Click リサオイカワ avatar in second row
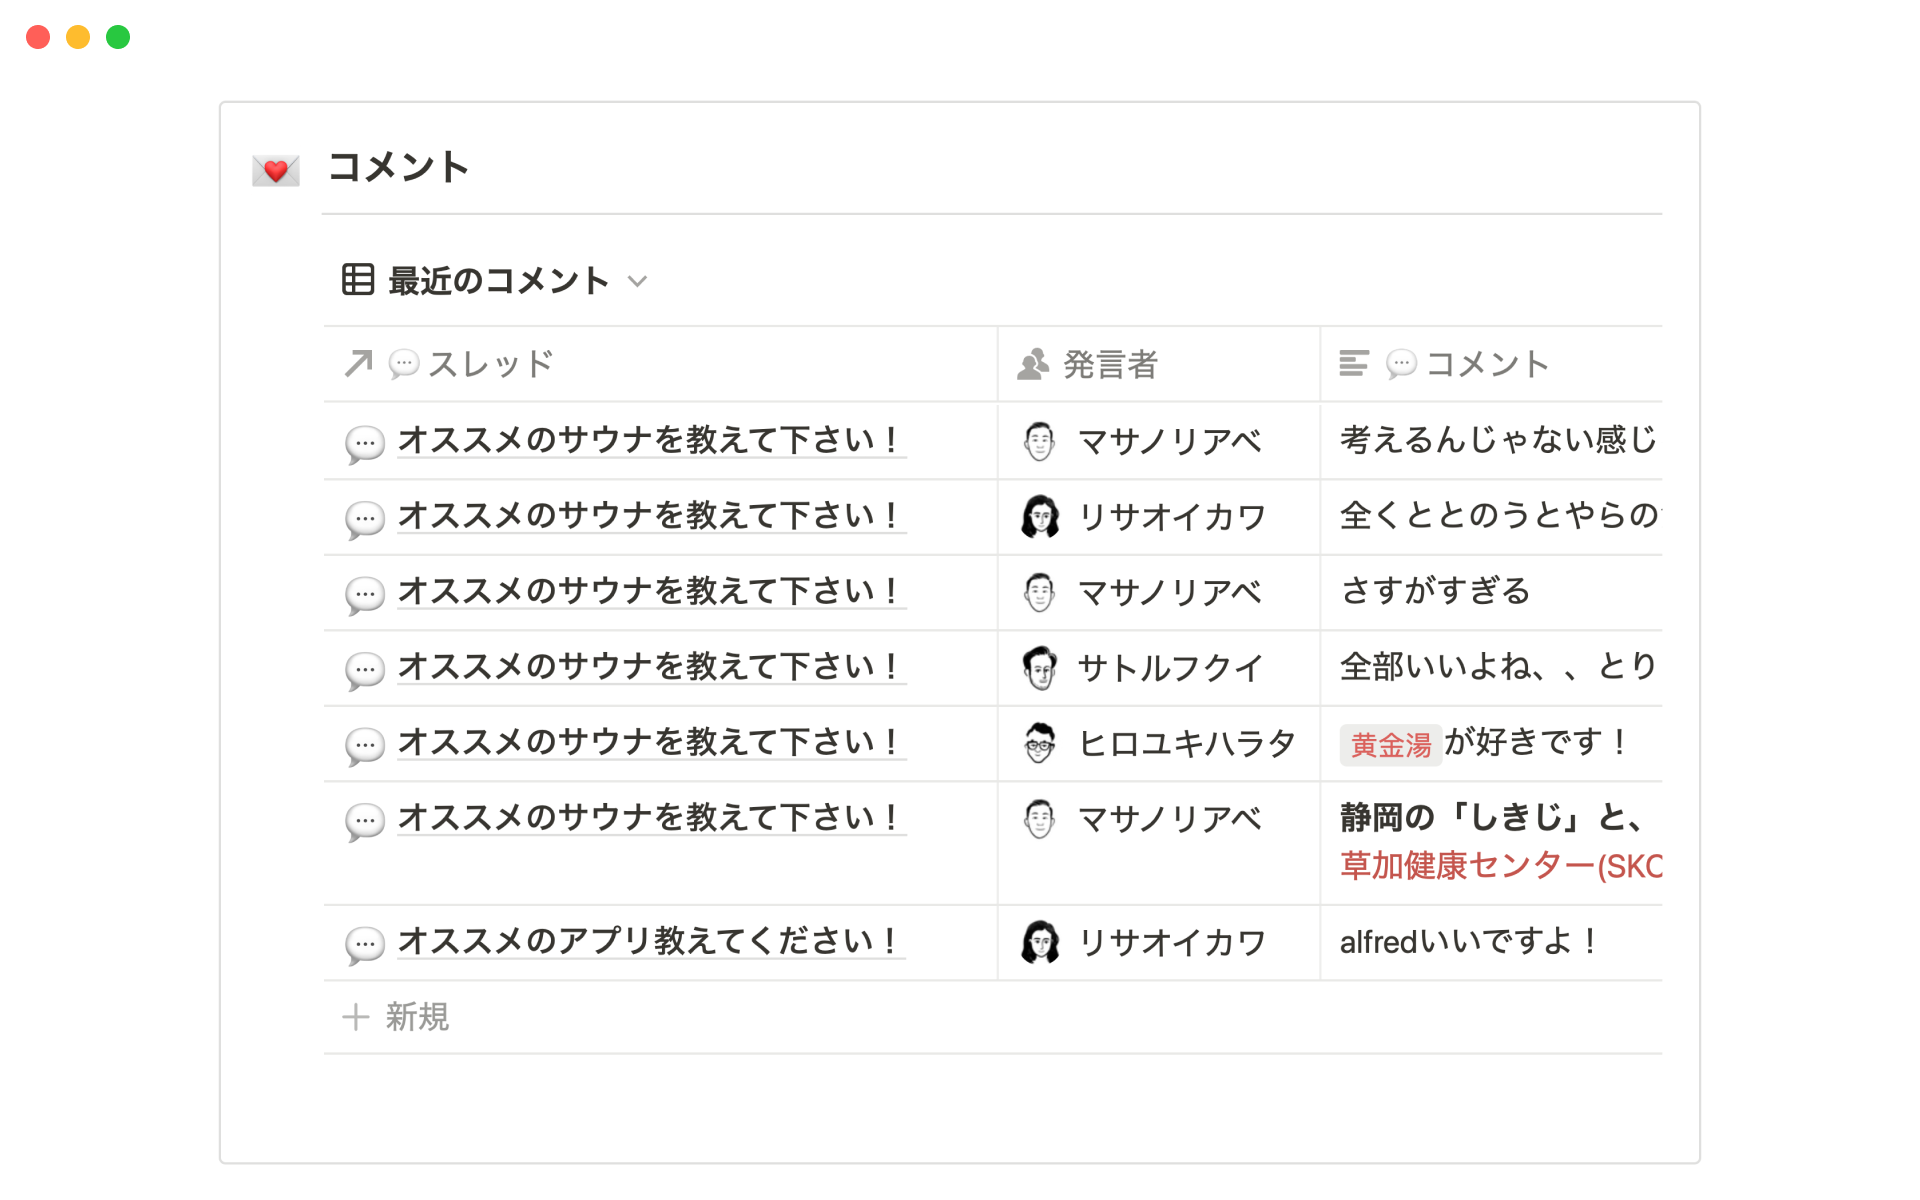 coord(1040,517)
